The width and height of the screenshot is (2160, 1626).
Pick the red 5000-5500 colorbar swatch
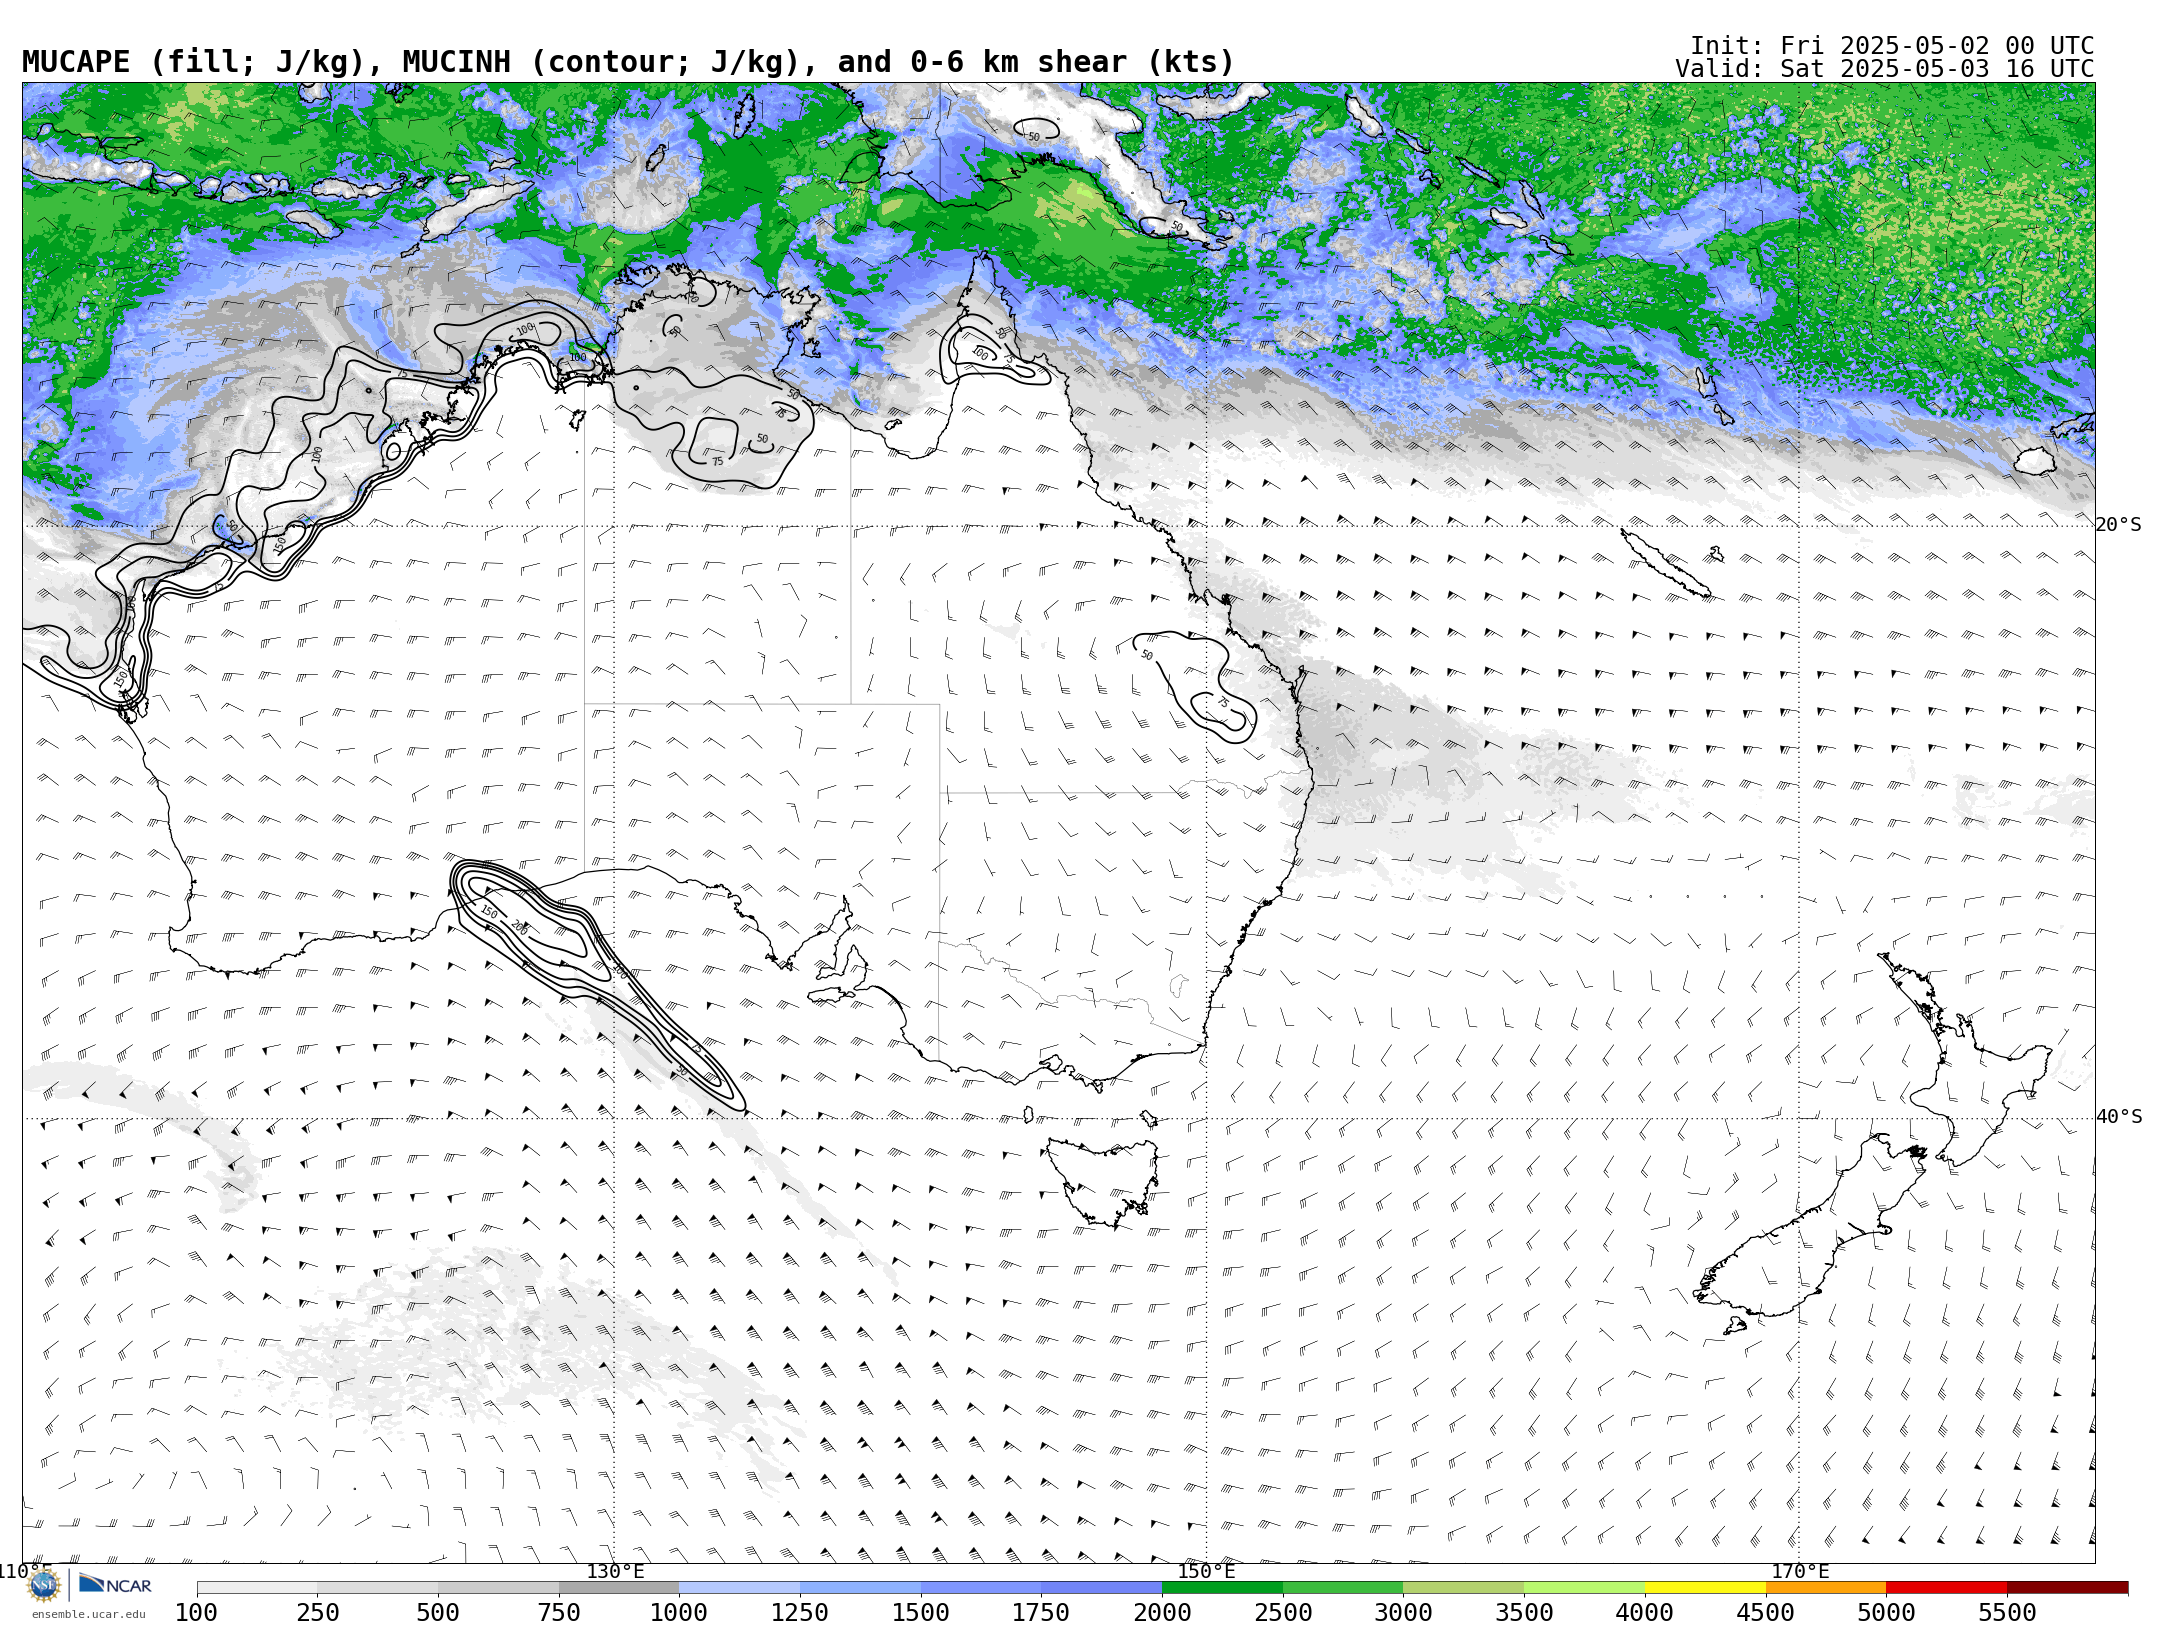[x=1946, y=1588]
